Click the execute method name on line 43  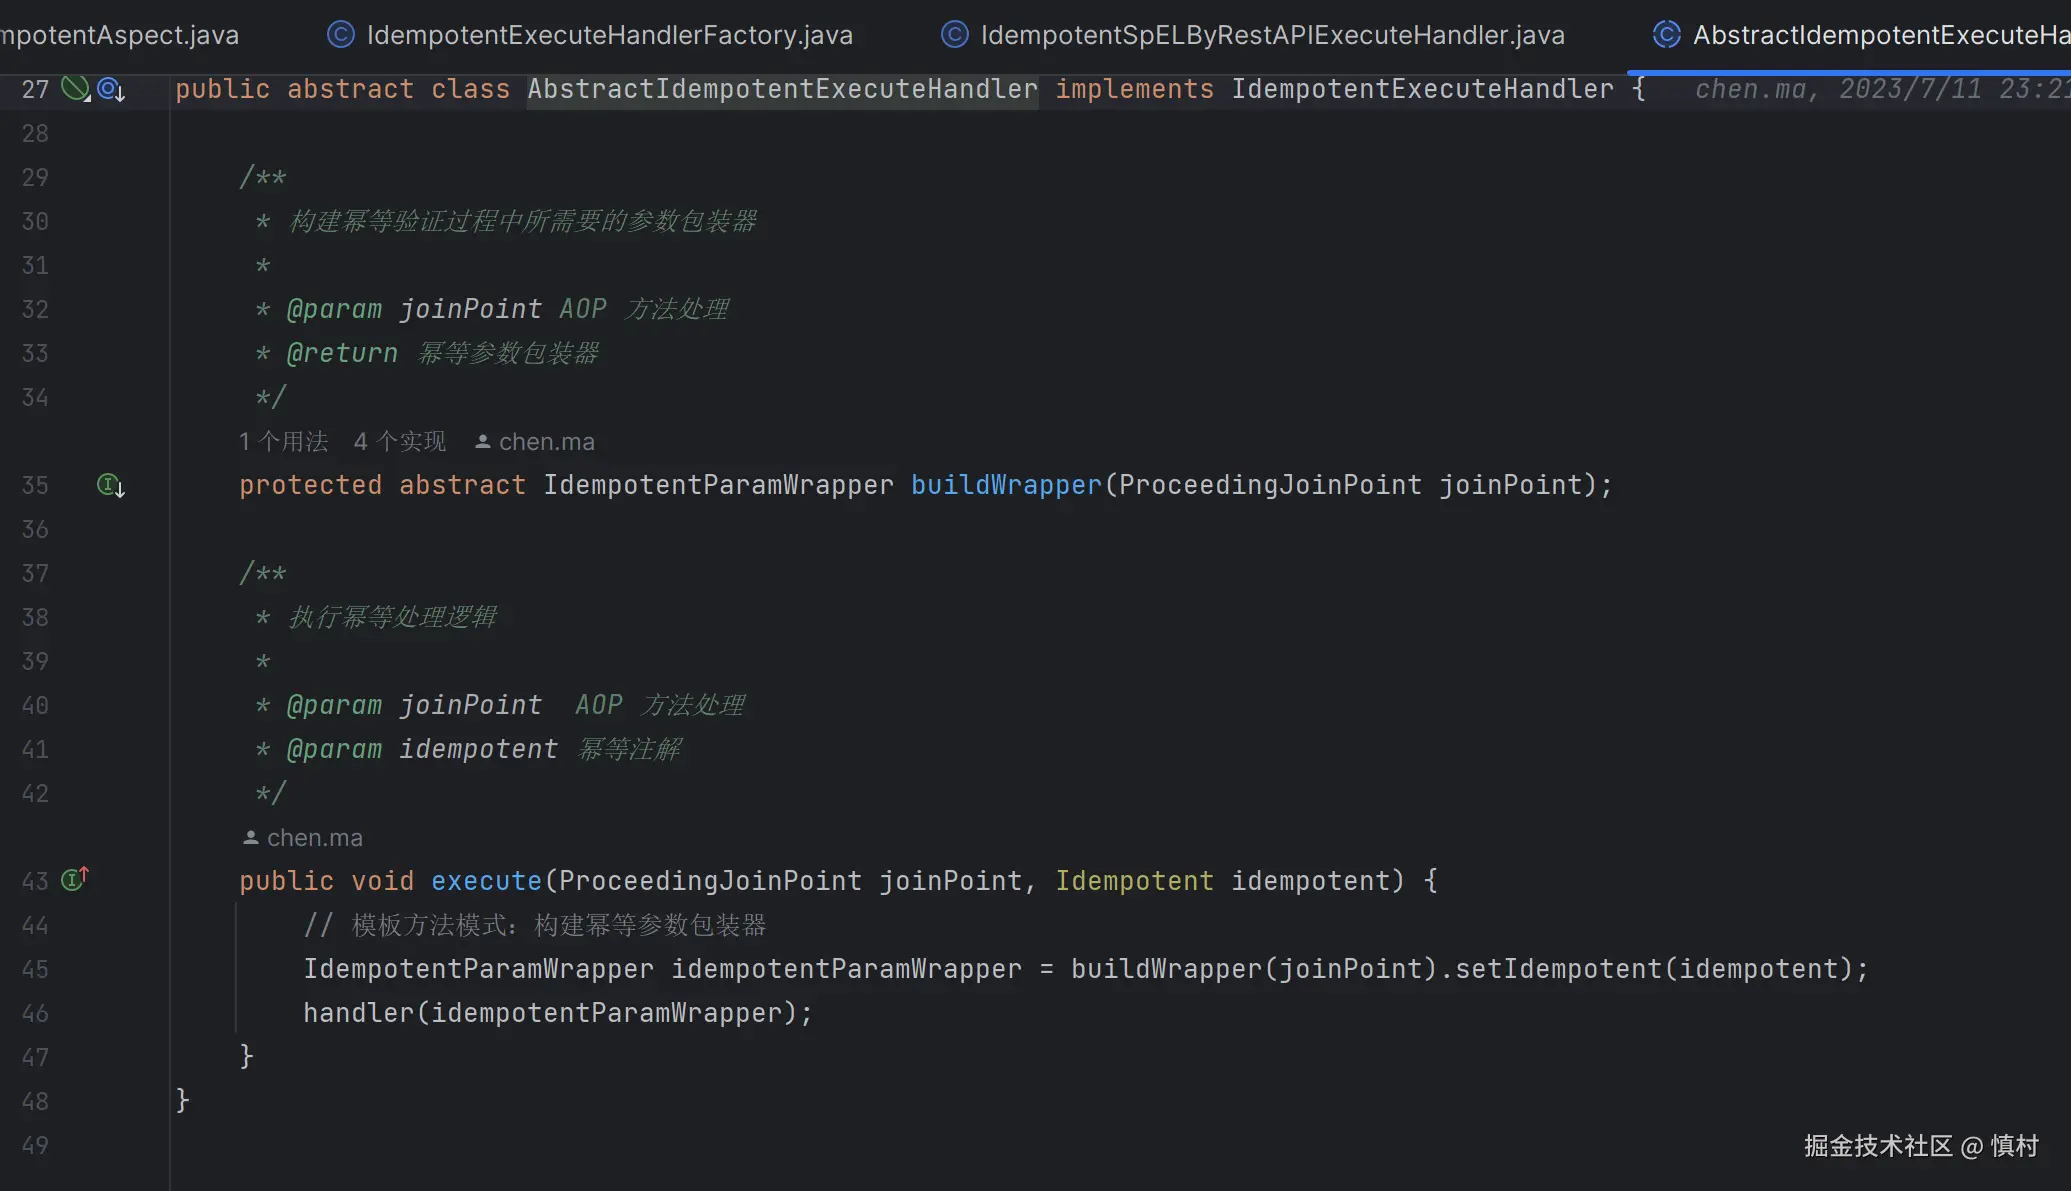coord(486,881)
